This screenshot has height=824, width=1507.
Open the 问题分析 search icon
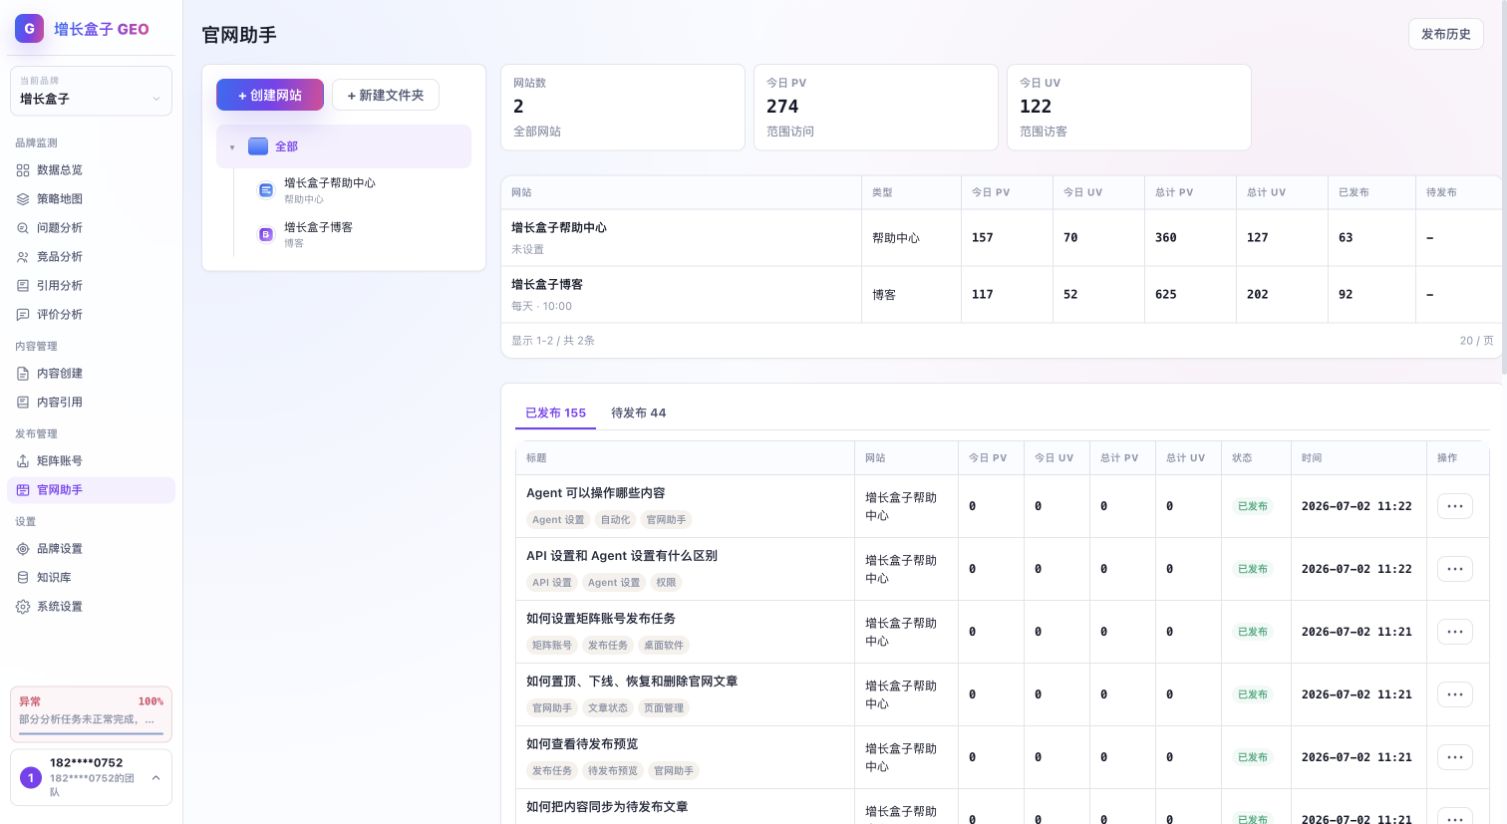click(x=23, y=228)
